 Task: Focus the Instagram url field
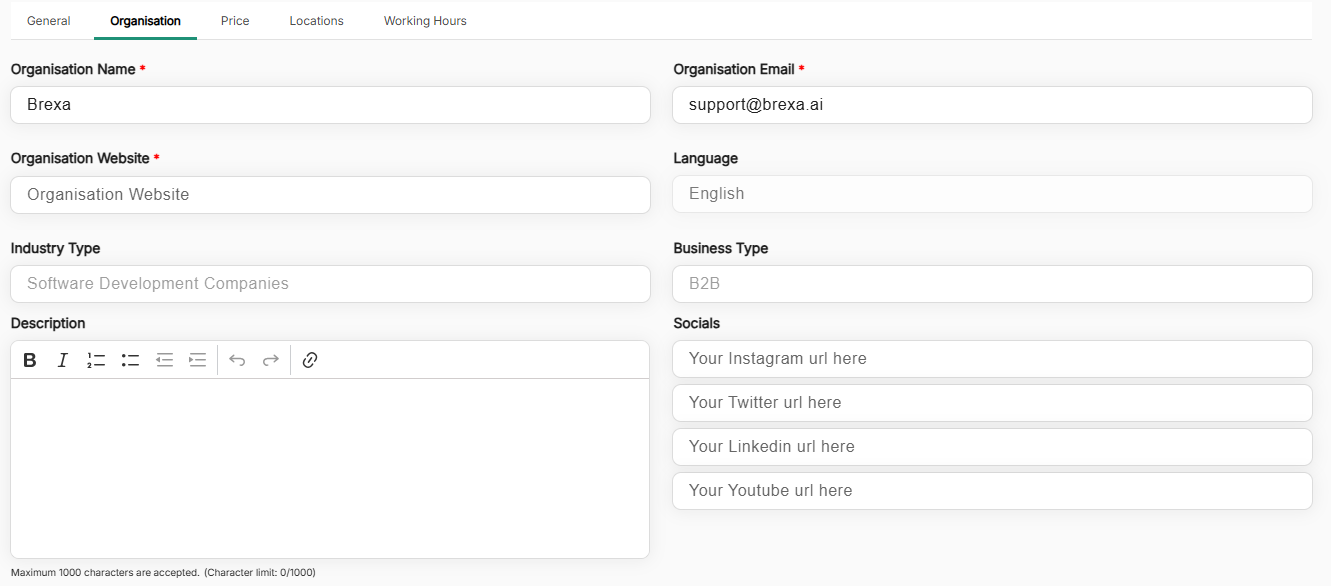tap(991, 359)
